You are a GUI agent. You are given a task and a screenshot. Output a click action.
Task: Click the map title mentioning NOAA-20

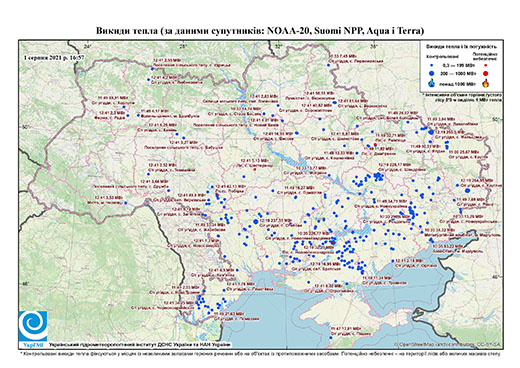tap(260, 31)
